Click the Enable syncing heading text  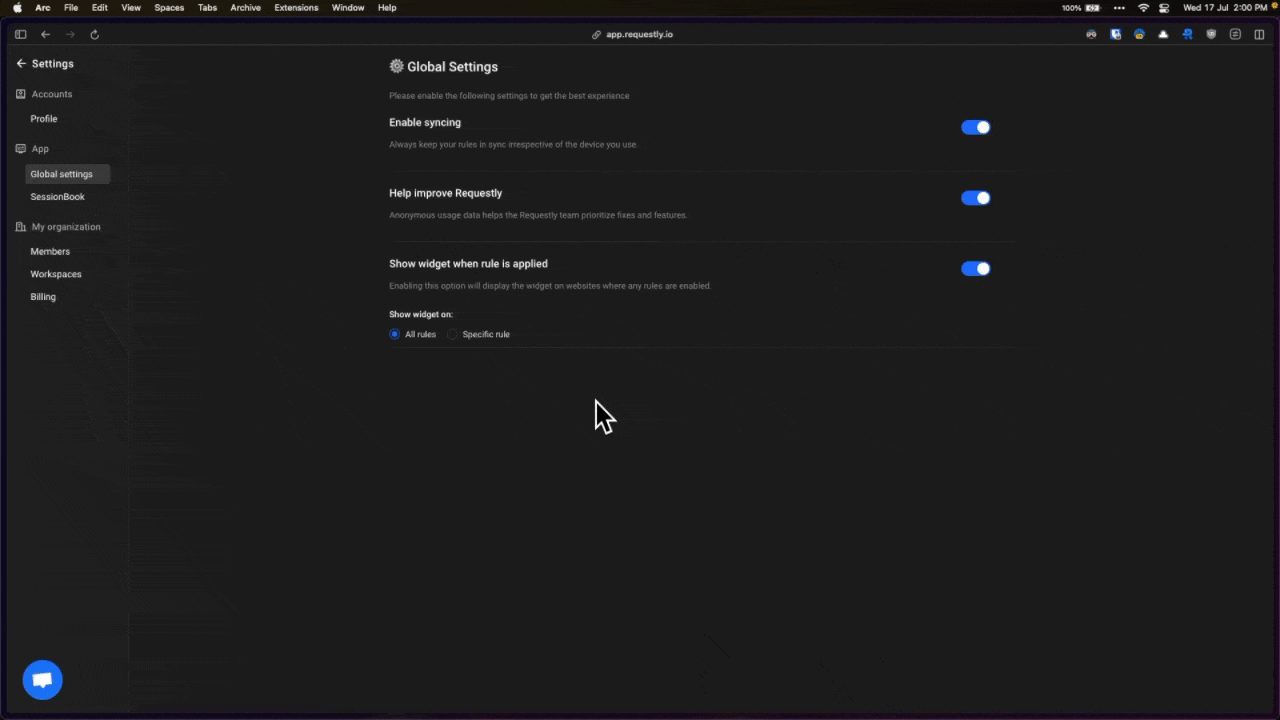[425, 122]
